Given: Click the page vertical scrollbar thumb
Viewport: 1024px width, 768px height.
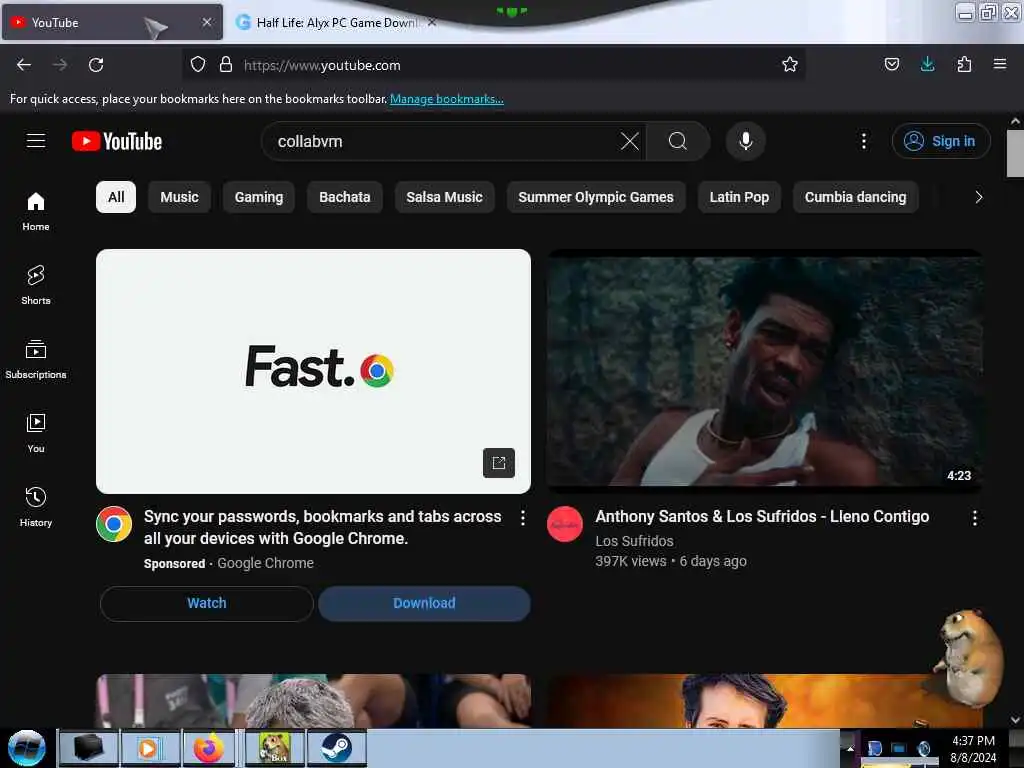Looking at the screenshot, I should click(1015, 153).
